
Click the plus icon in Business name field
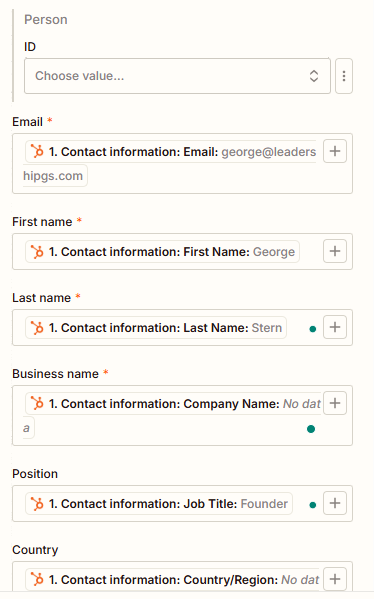[x=335, y=403]
